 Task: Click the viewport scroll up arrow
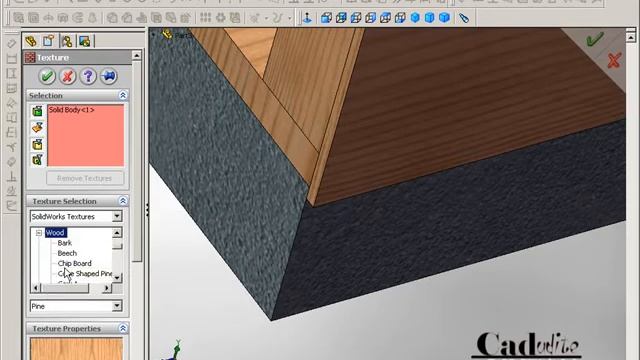[x=631, y=37]
